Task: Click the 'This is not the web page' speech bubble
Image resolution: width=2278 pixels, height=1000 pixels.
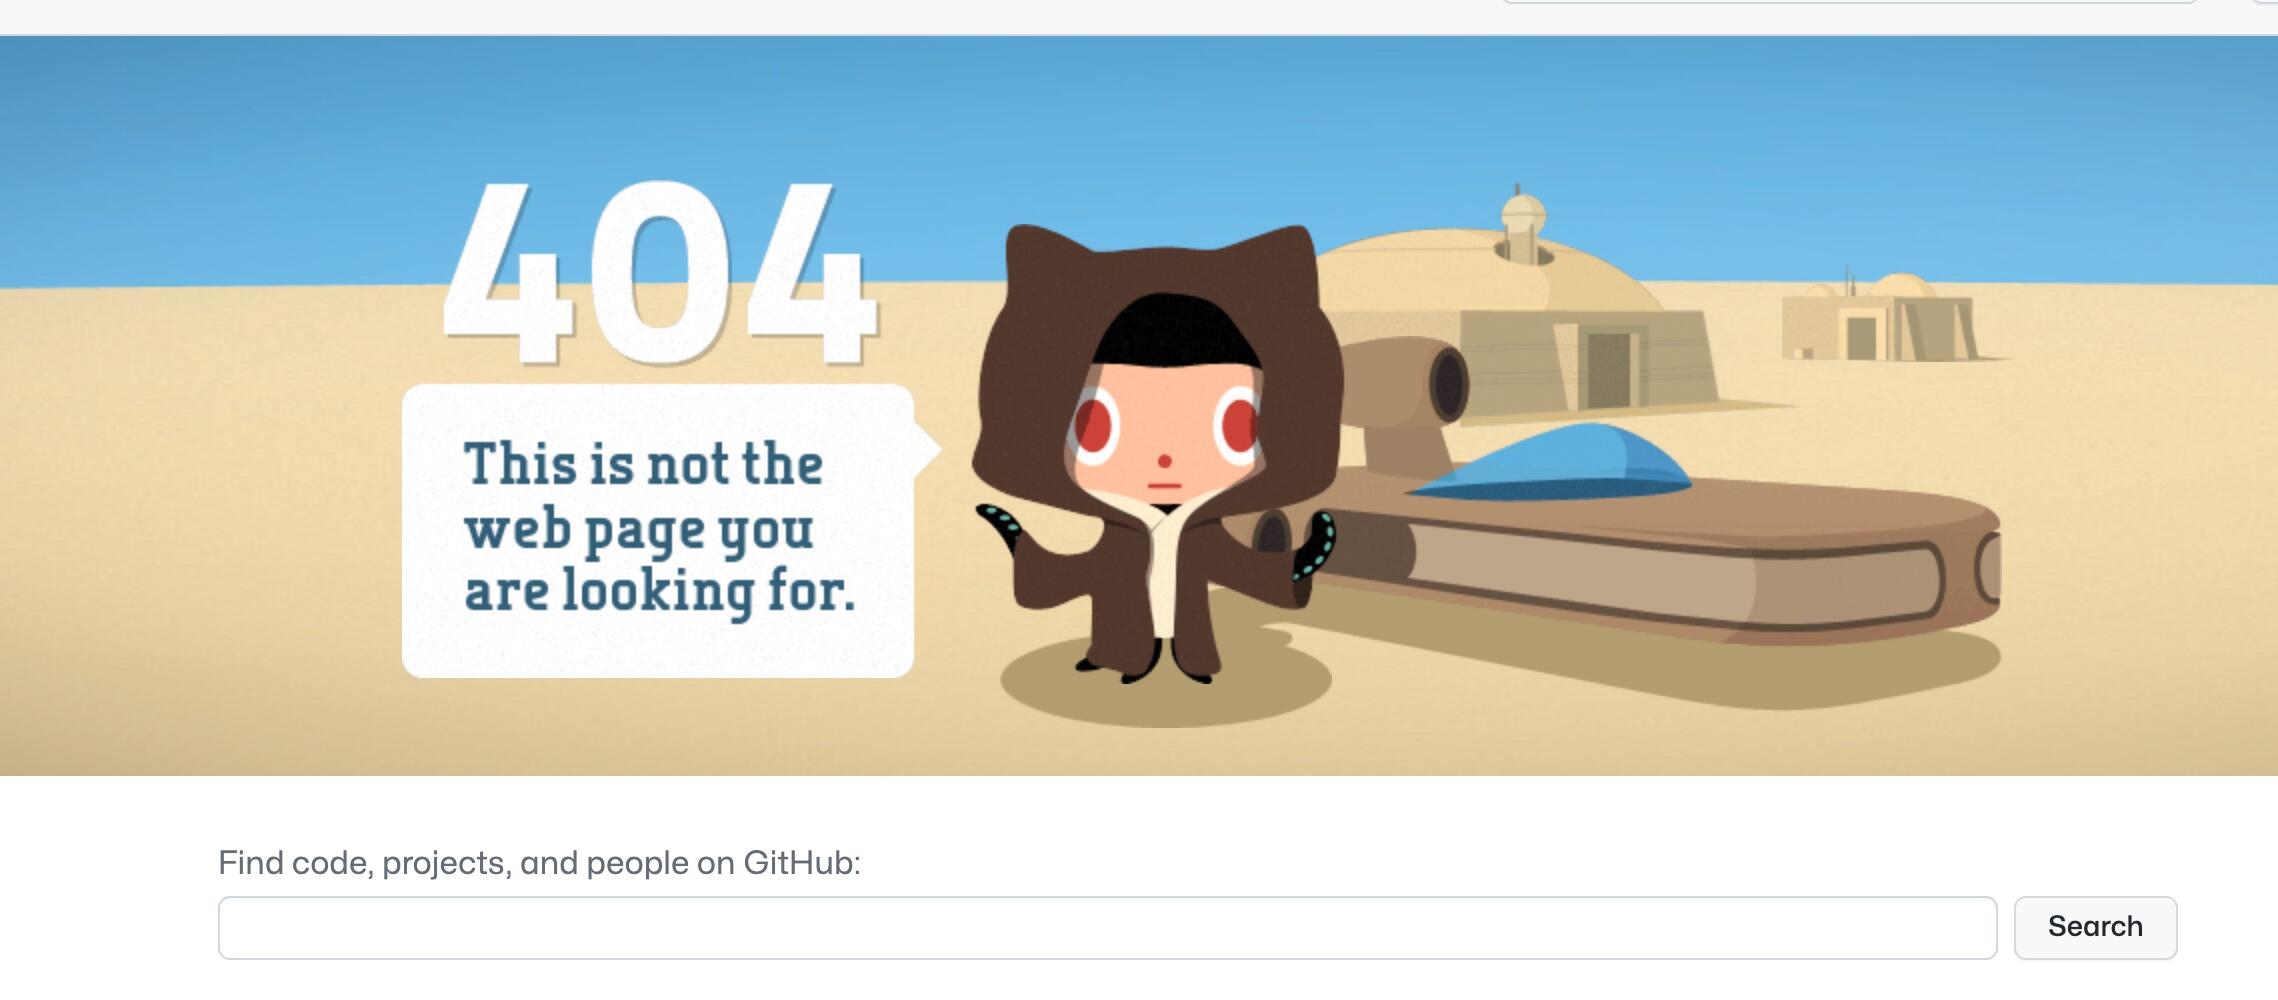Action: 658,531
